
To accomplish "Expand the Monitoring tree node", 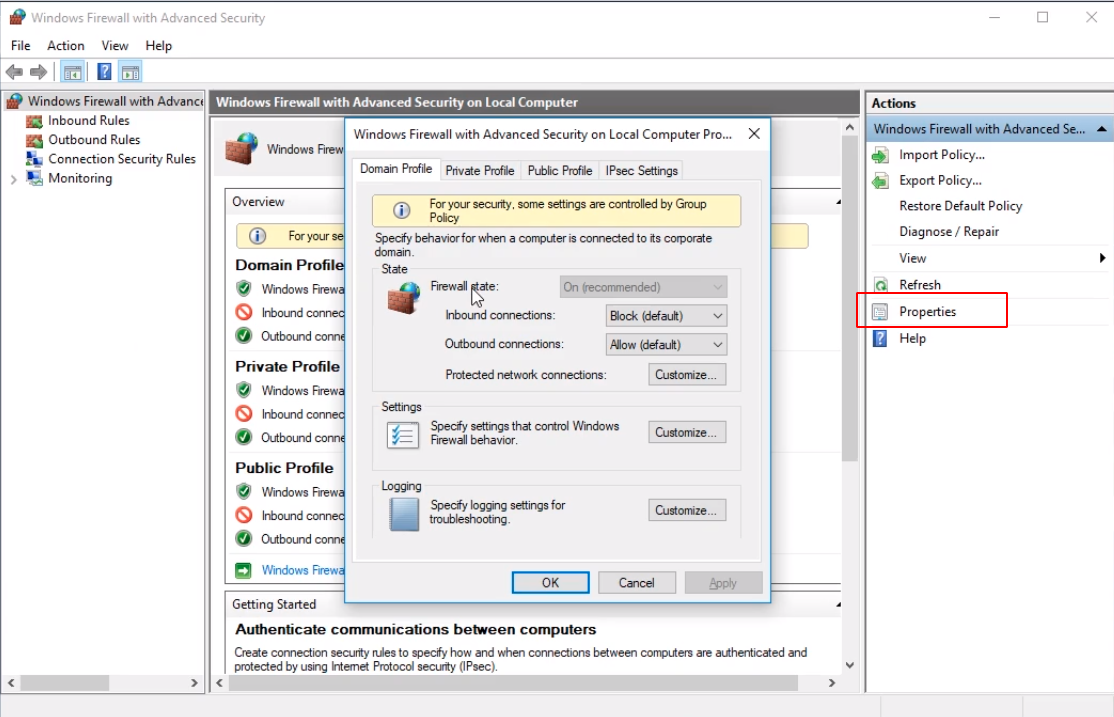I will 13,179.
